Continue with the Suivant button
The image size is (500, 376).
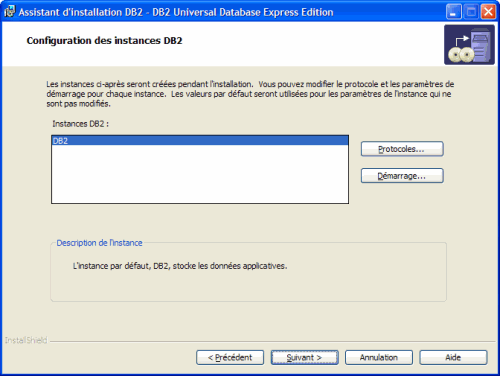click(x=304, y=357)
